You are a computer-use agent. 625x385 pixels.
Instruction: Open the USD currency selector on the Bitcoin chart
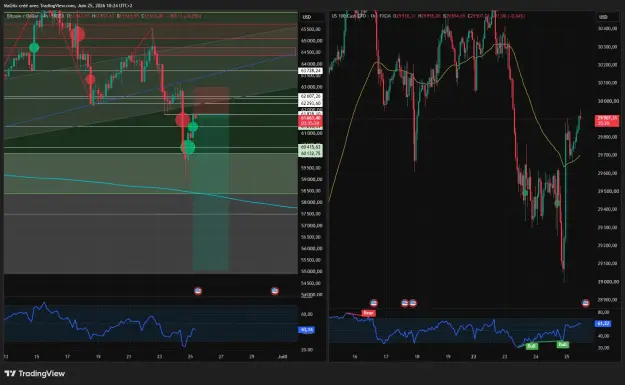click(x=311, y=17)
